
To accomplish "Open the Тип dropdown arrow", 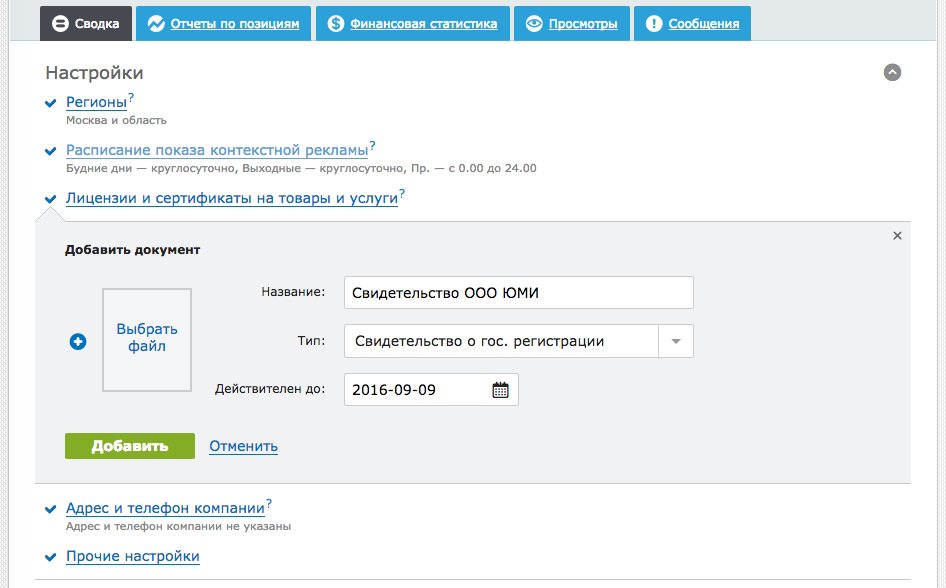I will 676,341.
